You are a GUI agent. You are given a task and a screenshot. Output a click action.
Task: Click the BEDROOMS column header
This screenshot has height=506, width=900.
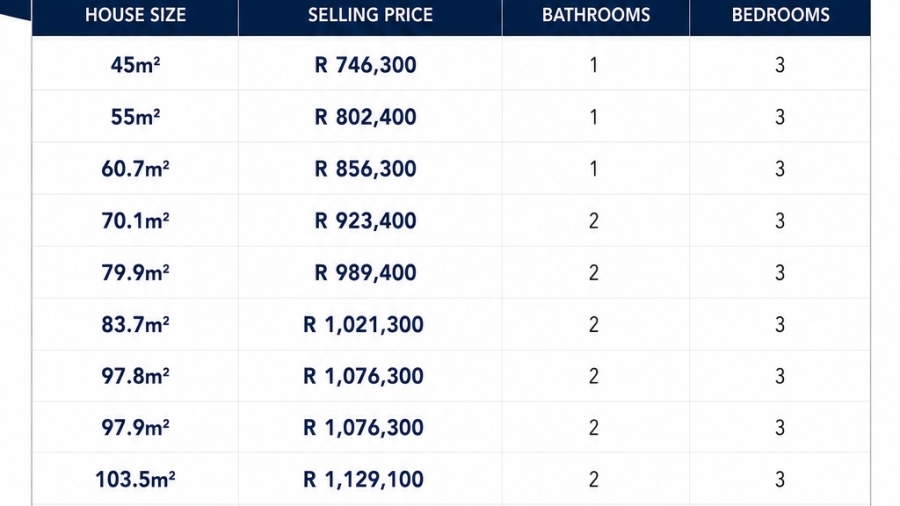[781, 15]
